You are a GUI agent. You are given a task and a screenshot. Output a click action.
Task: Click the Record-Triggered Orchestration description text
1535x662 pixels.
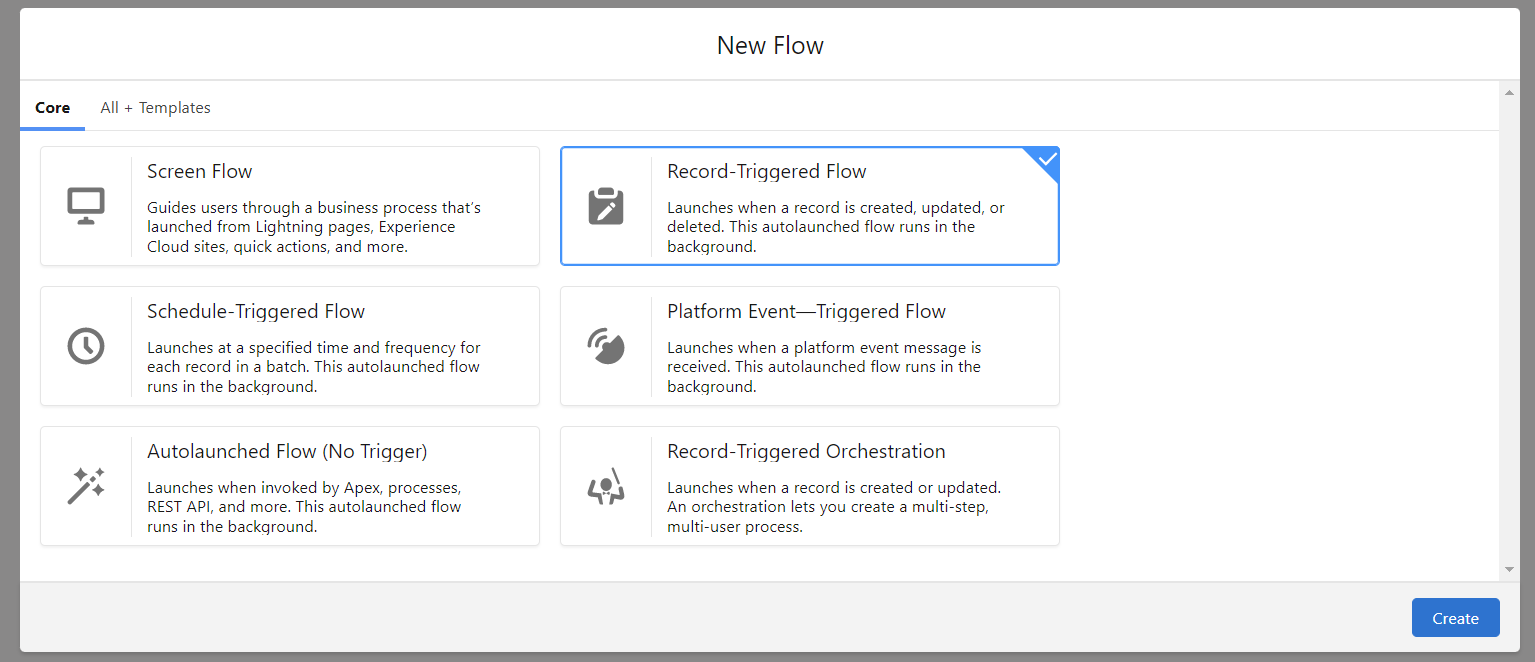point(833,507)
